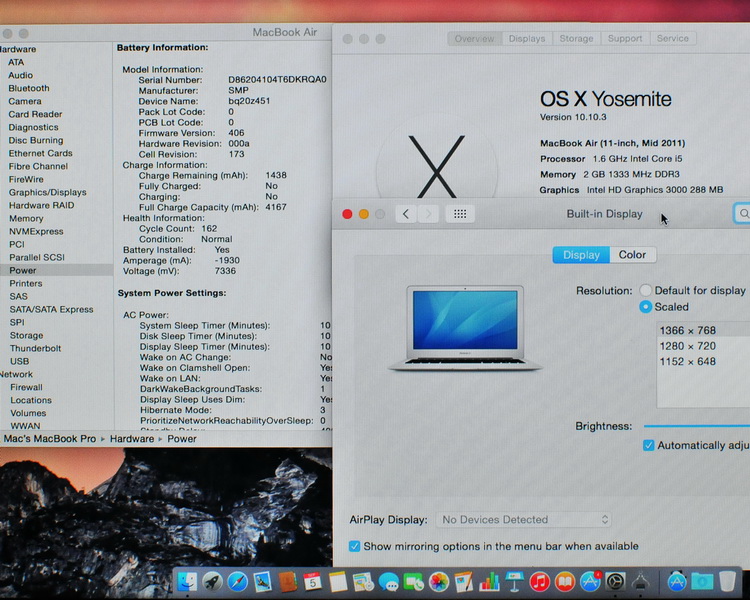
Task: Click forward arrow in System Preferences toolbar
Action: point(428,214)
